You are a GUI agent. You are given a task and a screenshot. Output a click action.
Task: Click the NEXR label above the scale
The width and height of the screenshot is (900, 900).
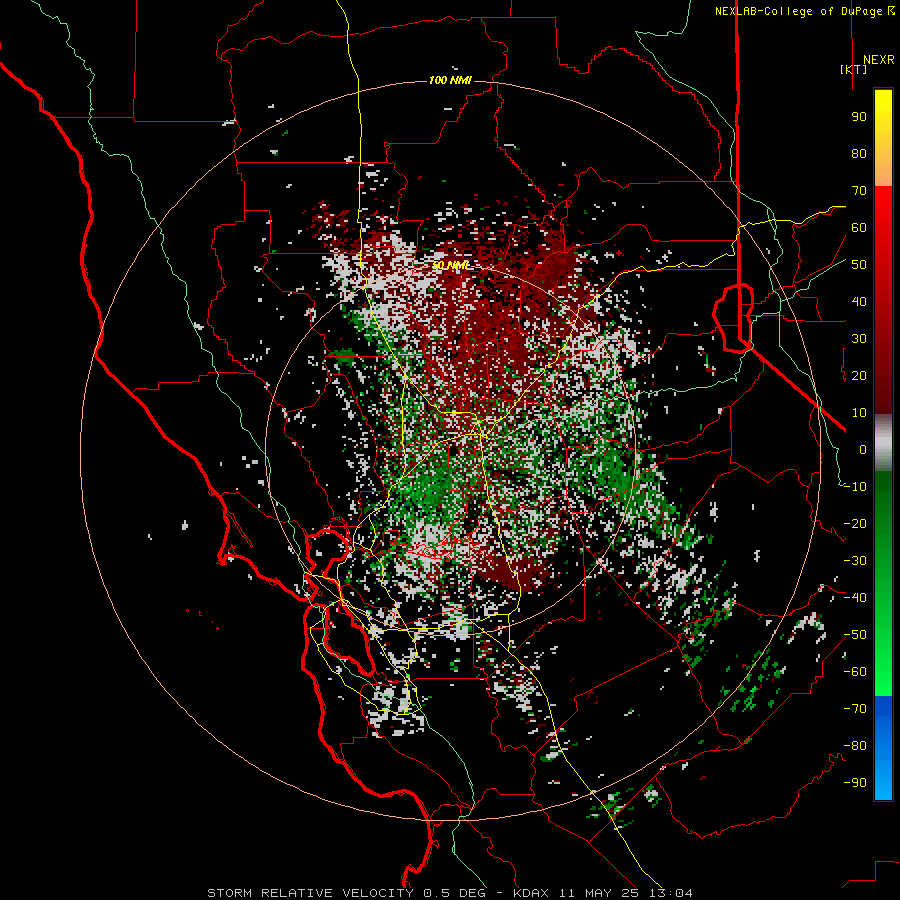879,60
